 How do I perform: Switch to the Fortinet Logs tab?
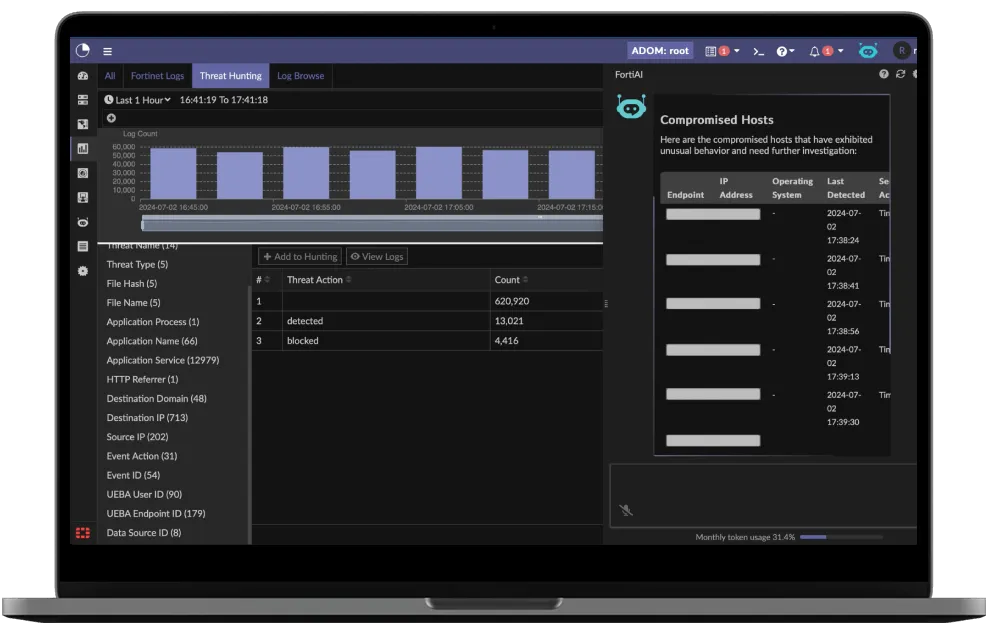click(x=158, y=75)
